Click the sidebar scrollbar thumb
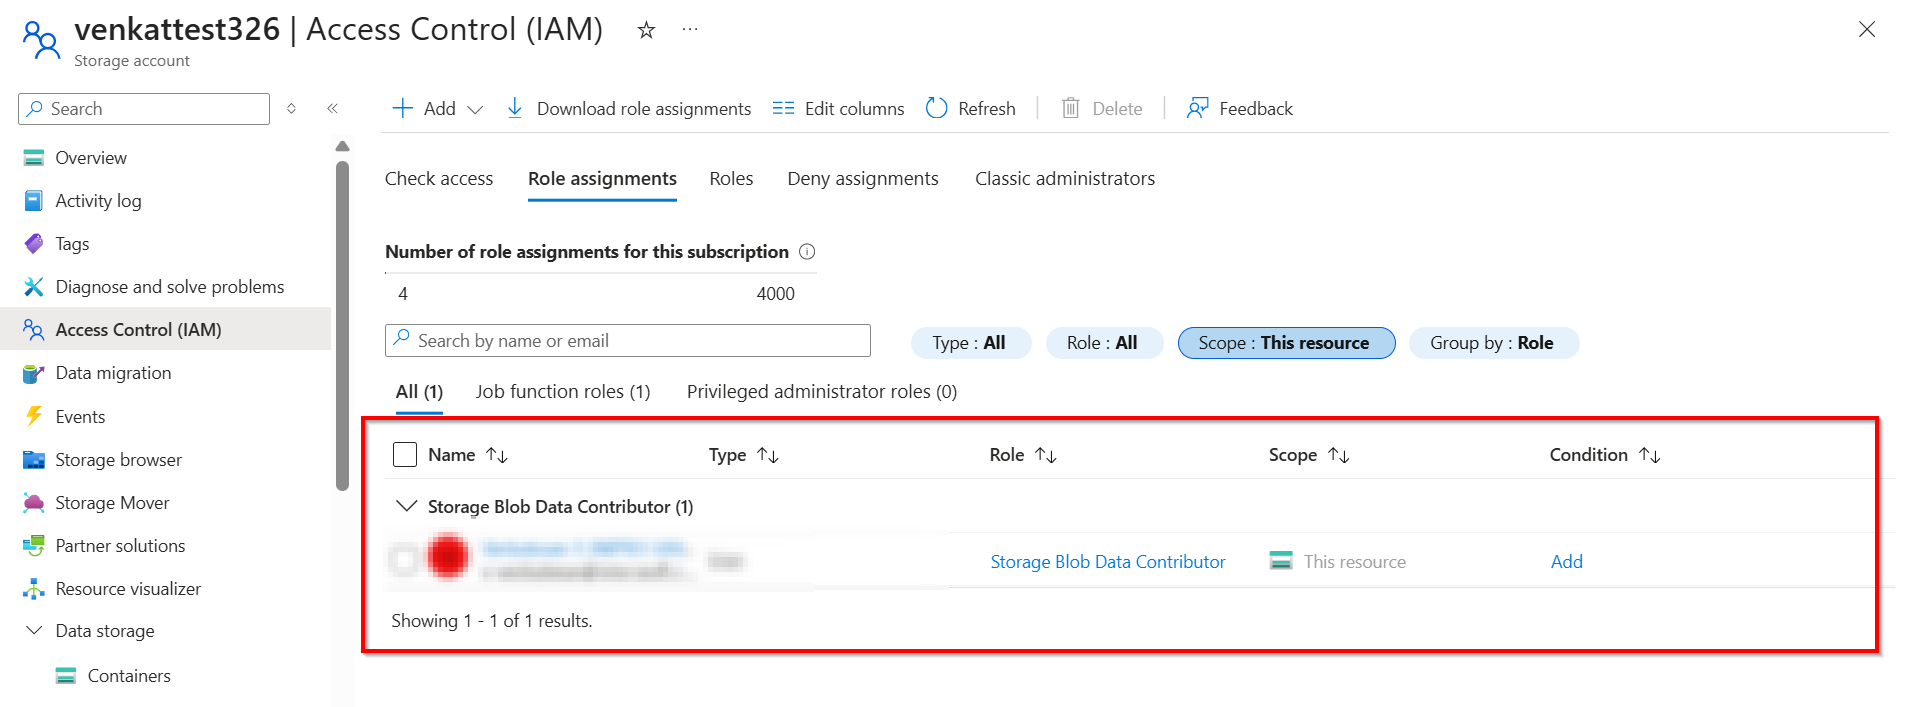1916x707 pixels. tap(342, 325)
